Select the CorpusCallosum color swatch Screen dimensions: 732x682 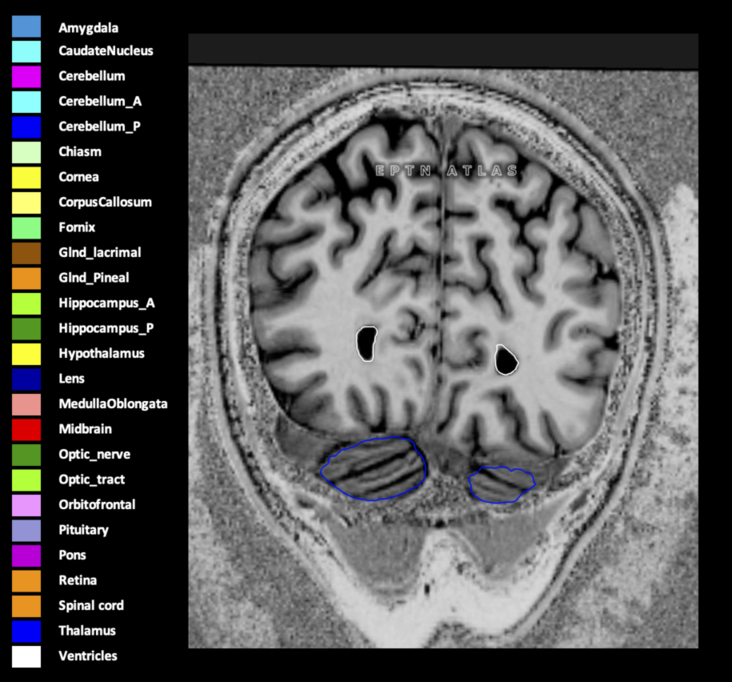(26, 203)
